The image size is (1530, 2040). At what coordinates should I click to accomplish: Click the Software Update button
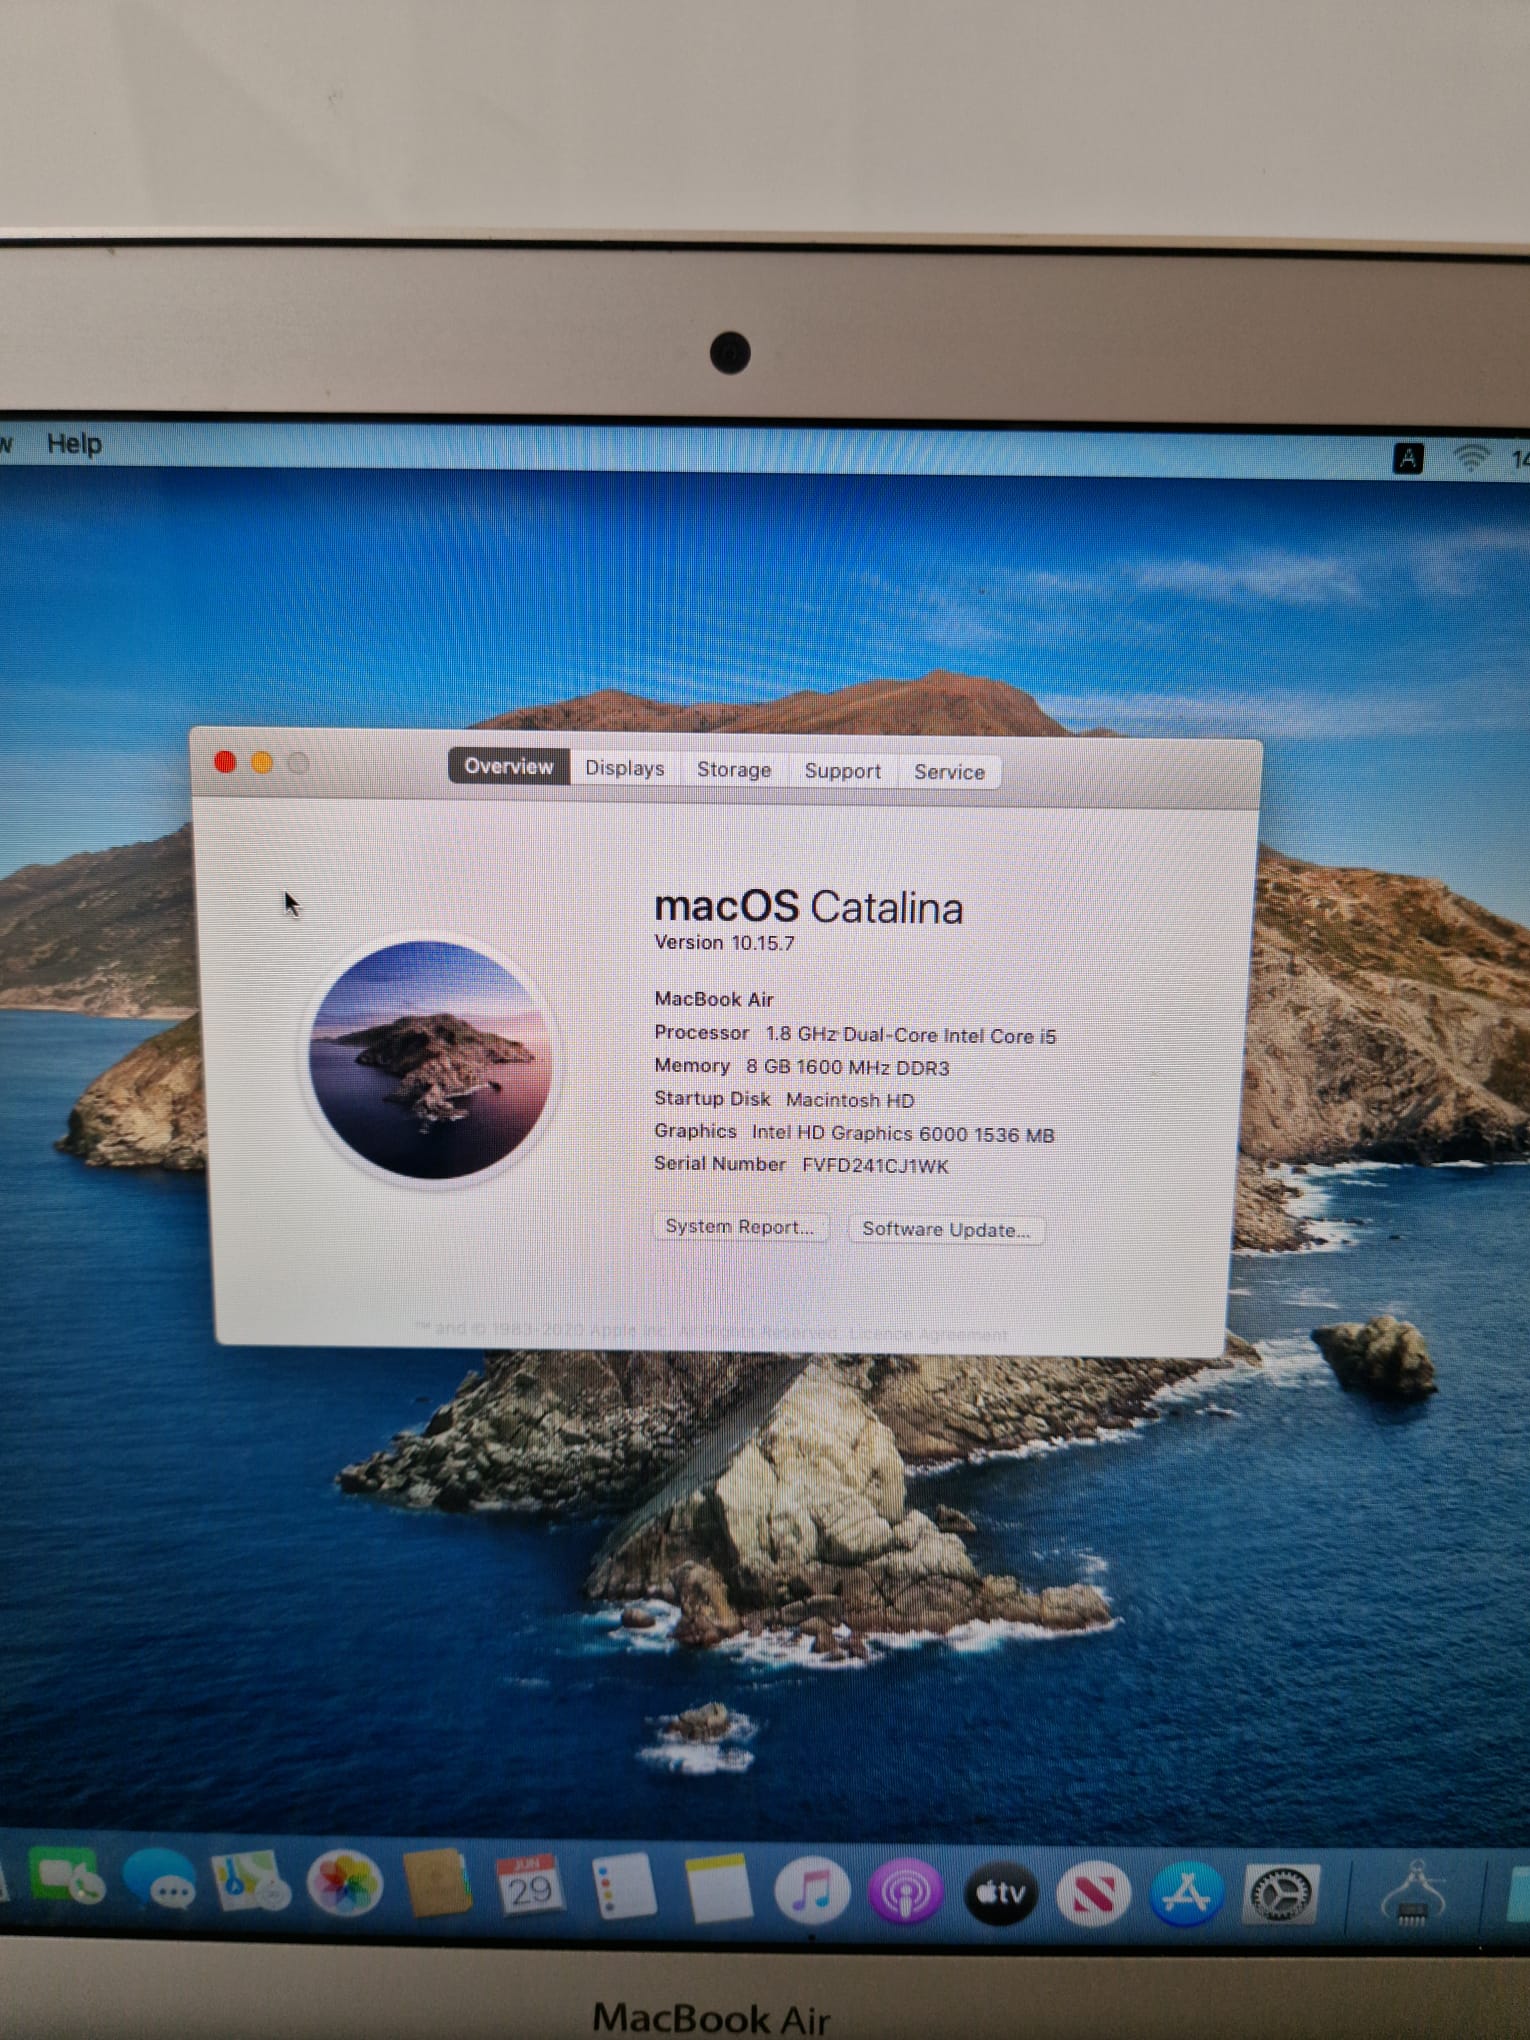pos(946,1229)
